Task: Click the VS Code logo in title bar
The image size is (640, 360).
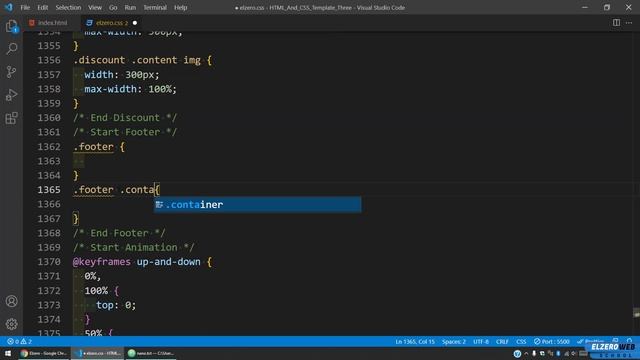Action: [9, 7]
